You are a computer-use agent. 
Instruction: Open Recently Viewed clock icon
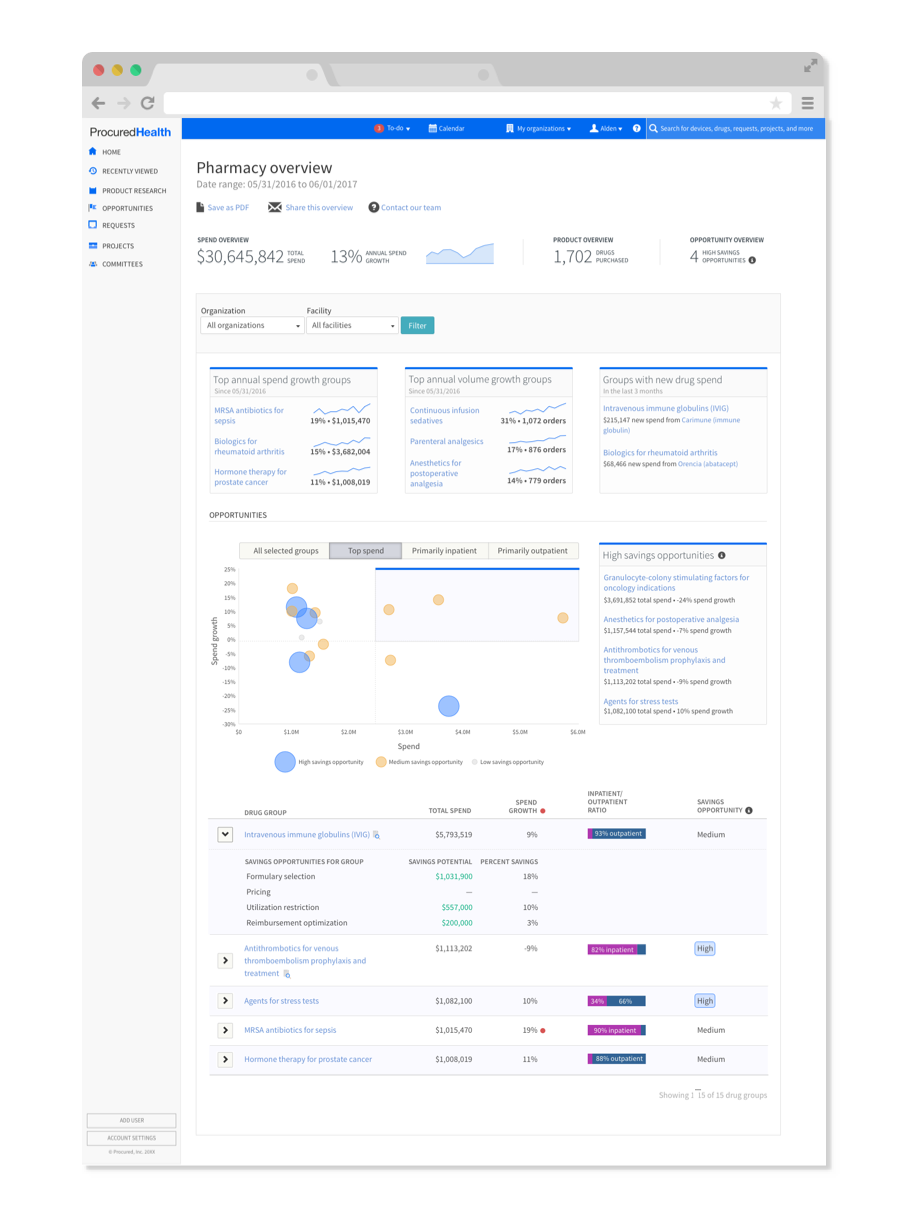tap(93, 171)
